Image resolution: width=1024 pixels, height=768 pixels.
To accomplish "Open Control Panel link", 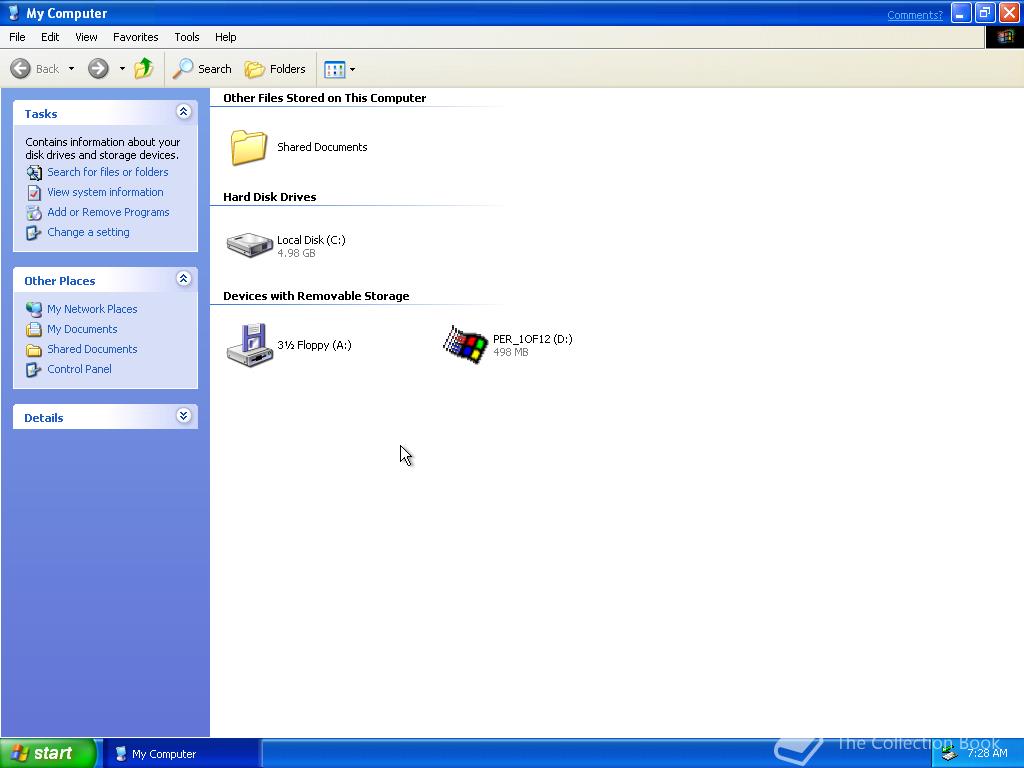I will [79, 369].
